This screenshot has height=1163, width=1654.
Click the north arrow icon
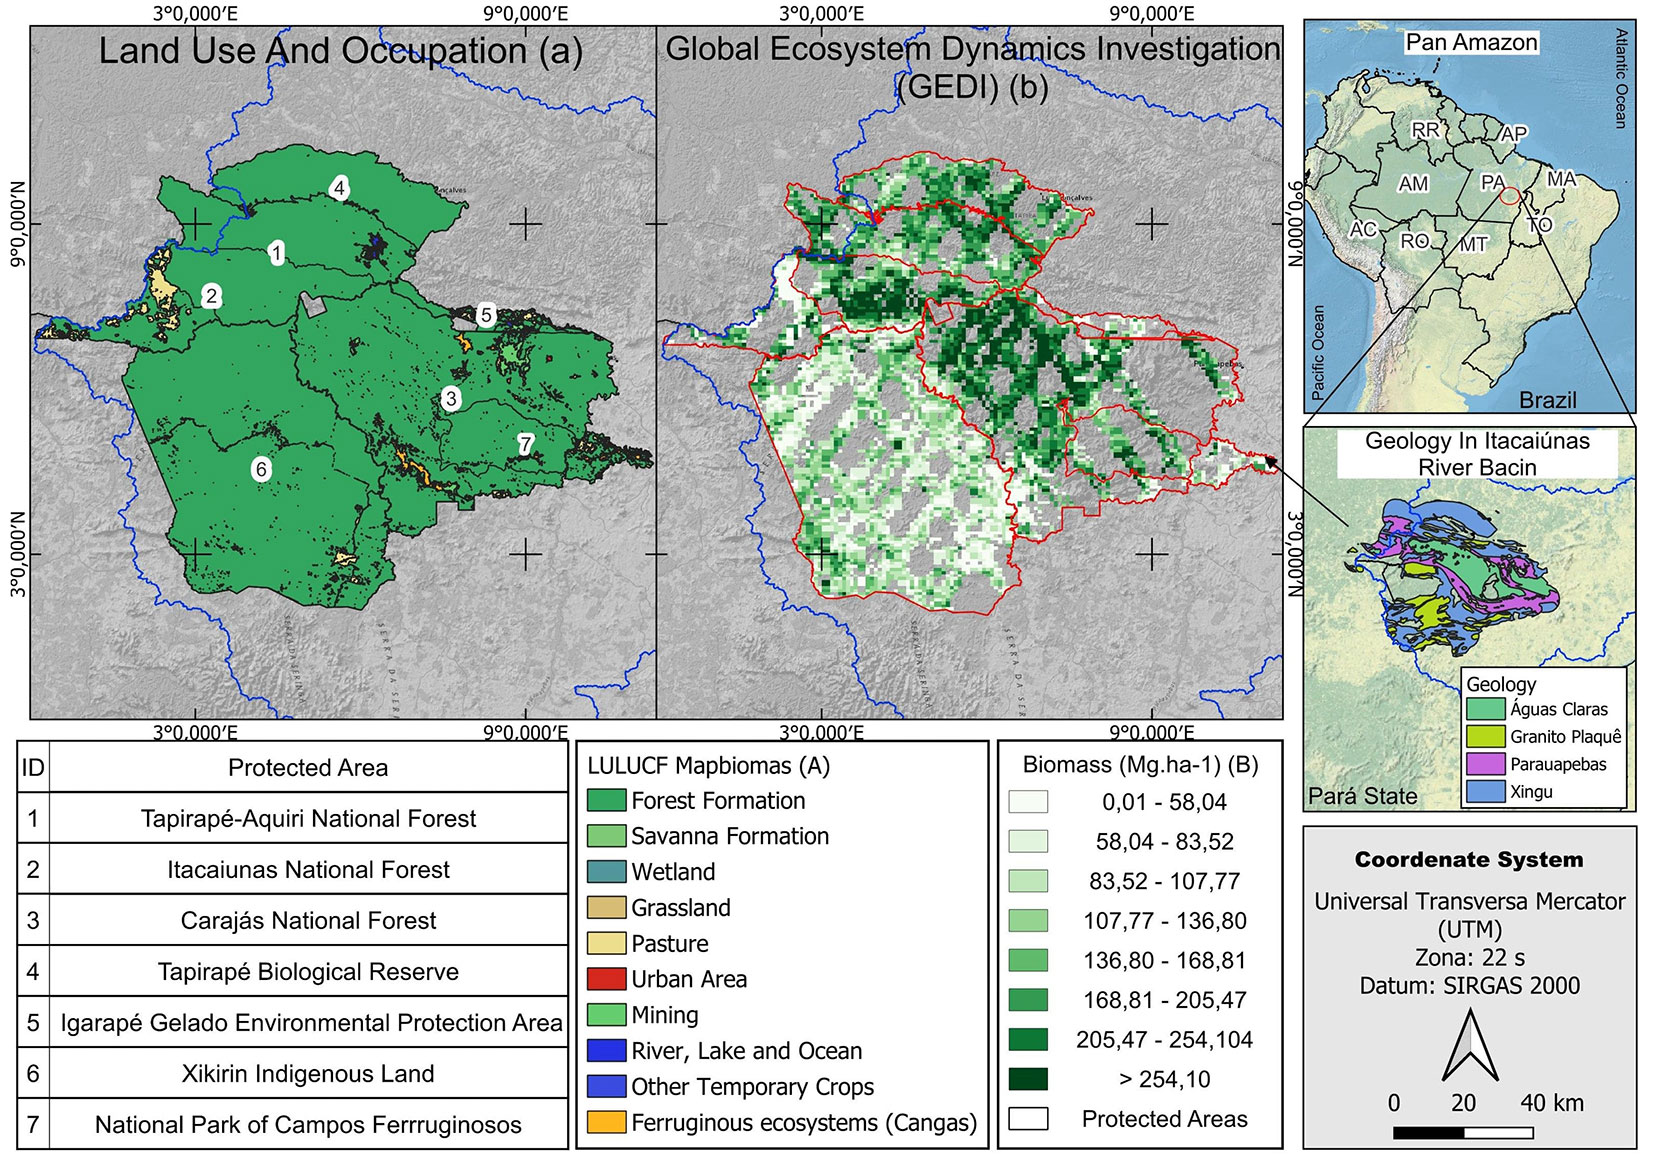coord(1469,1045)
